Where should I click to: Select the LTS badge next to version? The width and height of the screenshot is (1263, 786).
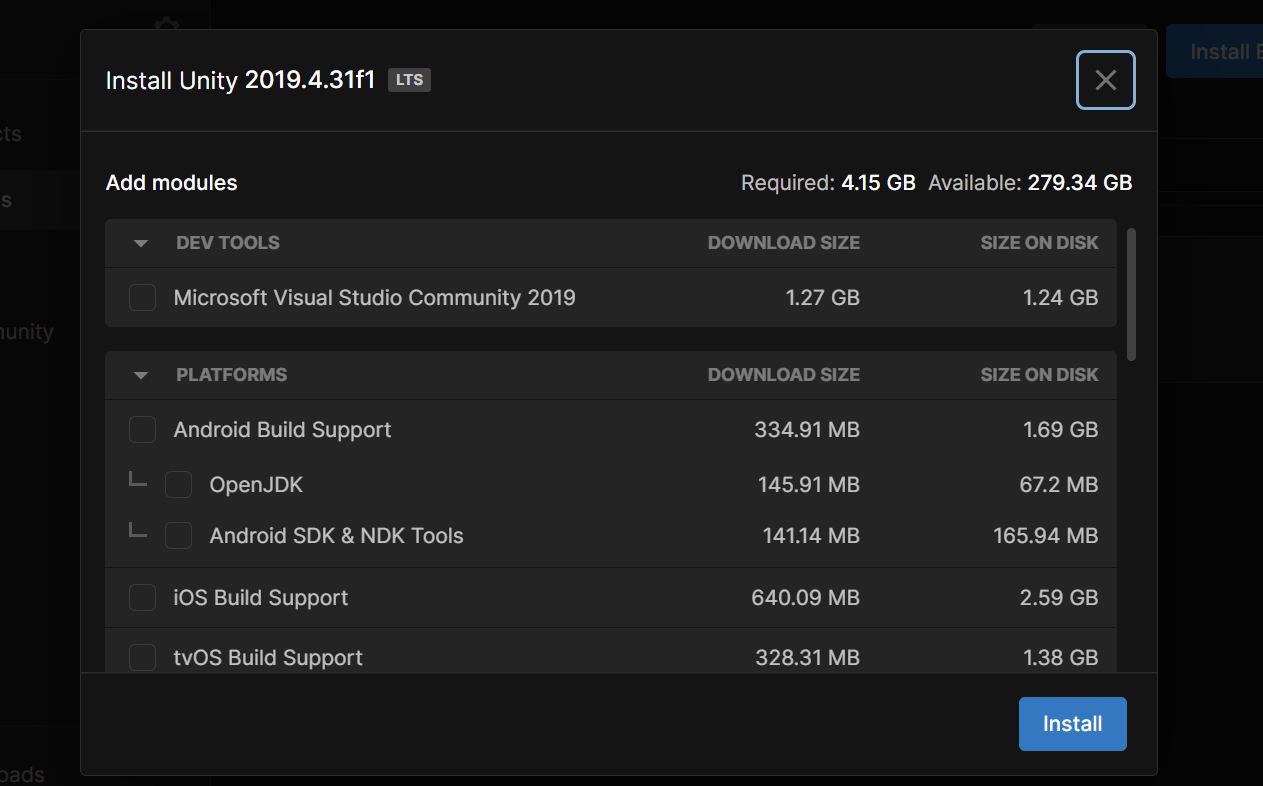pyautogui.click(x=409, y=79)
